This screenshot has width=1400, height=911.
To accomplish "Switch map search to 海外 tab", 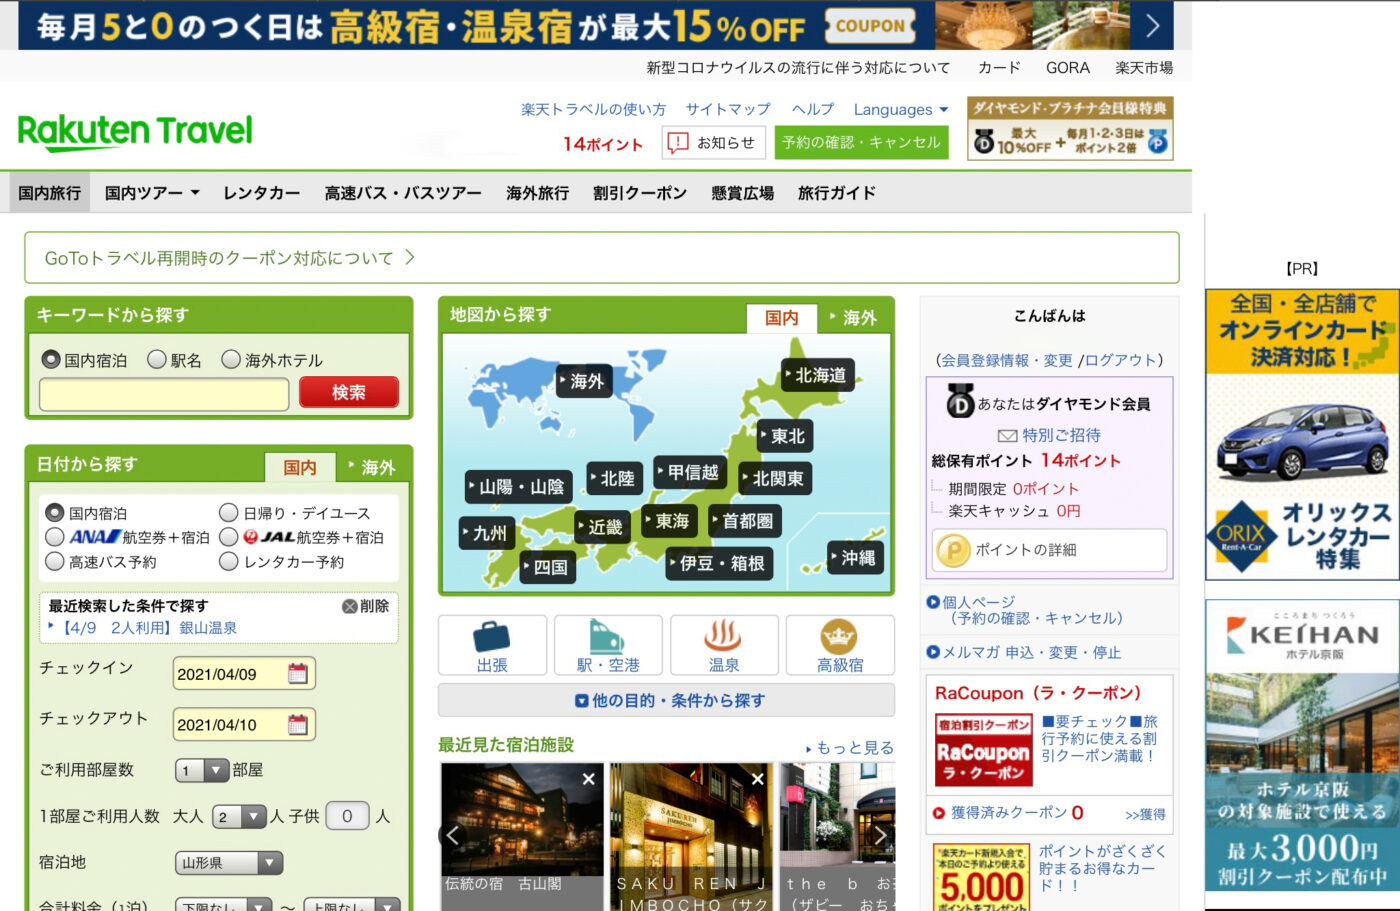I will 854,318.
